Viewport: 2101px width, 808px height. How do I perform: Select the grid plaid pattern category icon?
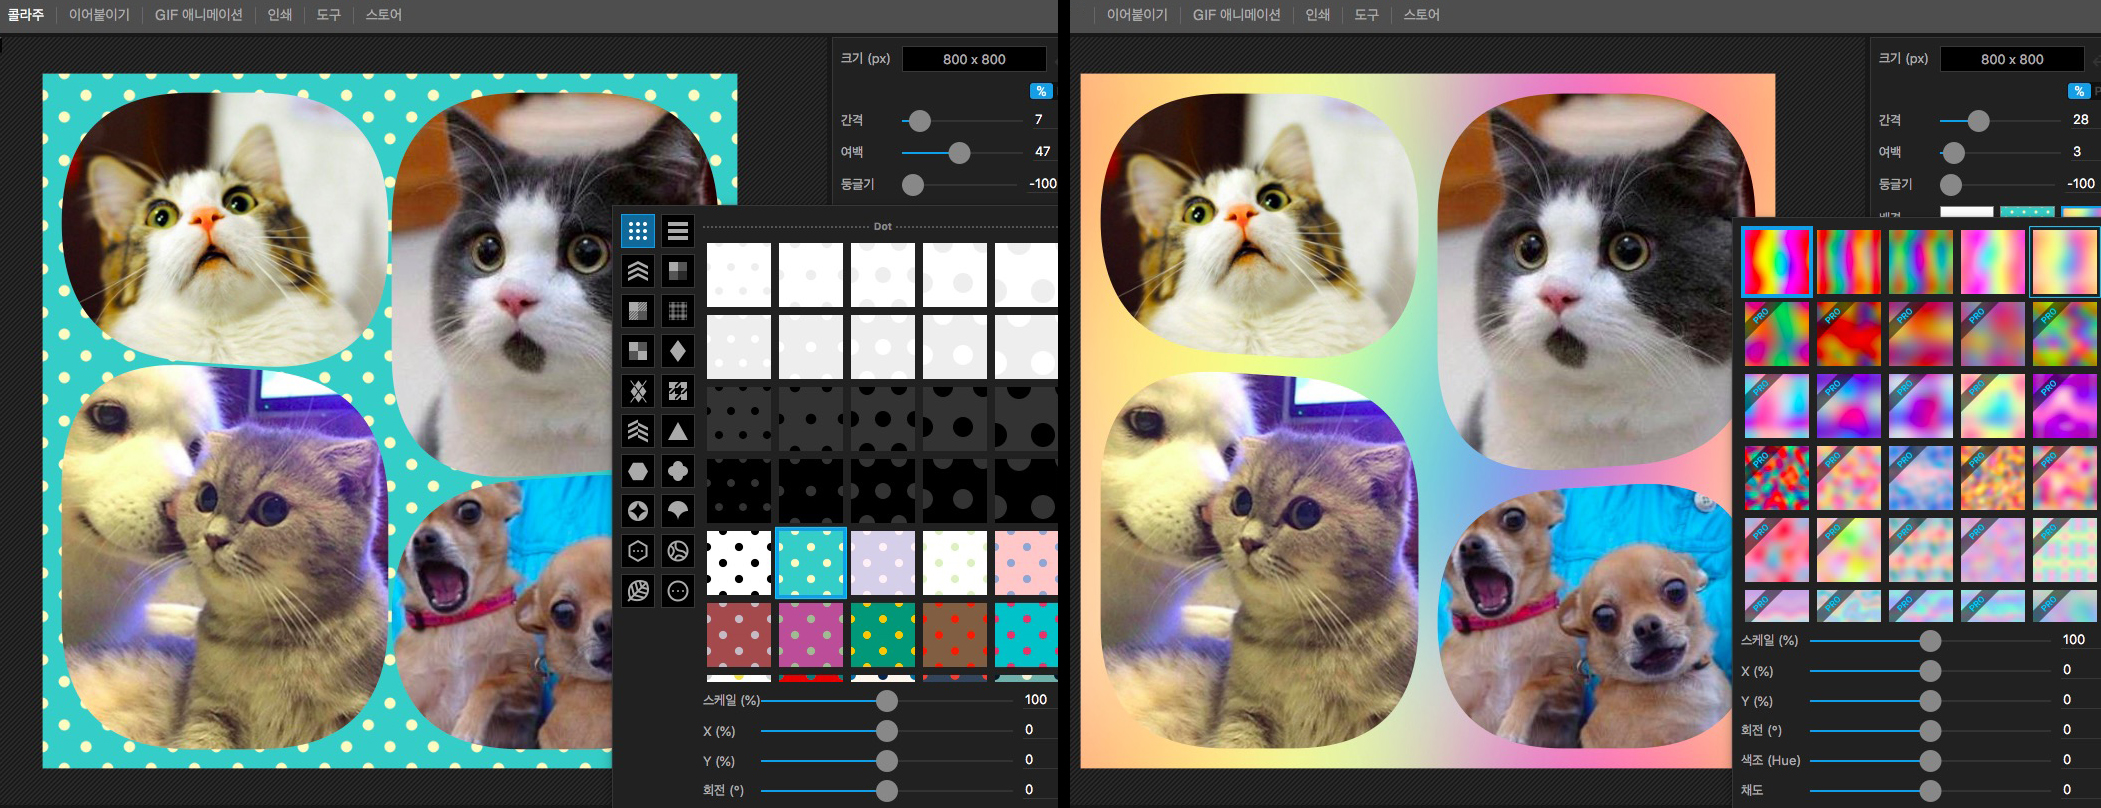pos(678,311)
